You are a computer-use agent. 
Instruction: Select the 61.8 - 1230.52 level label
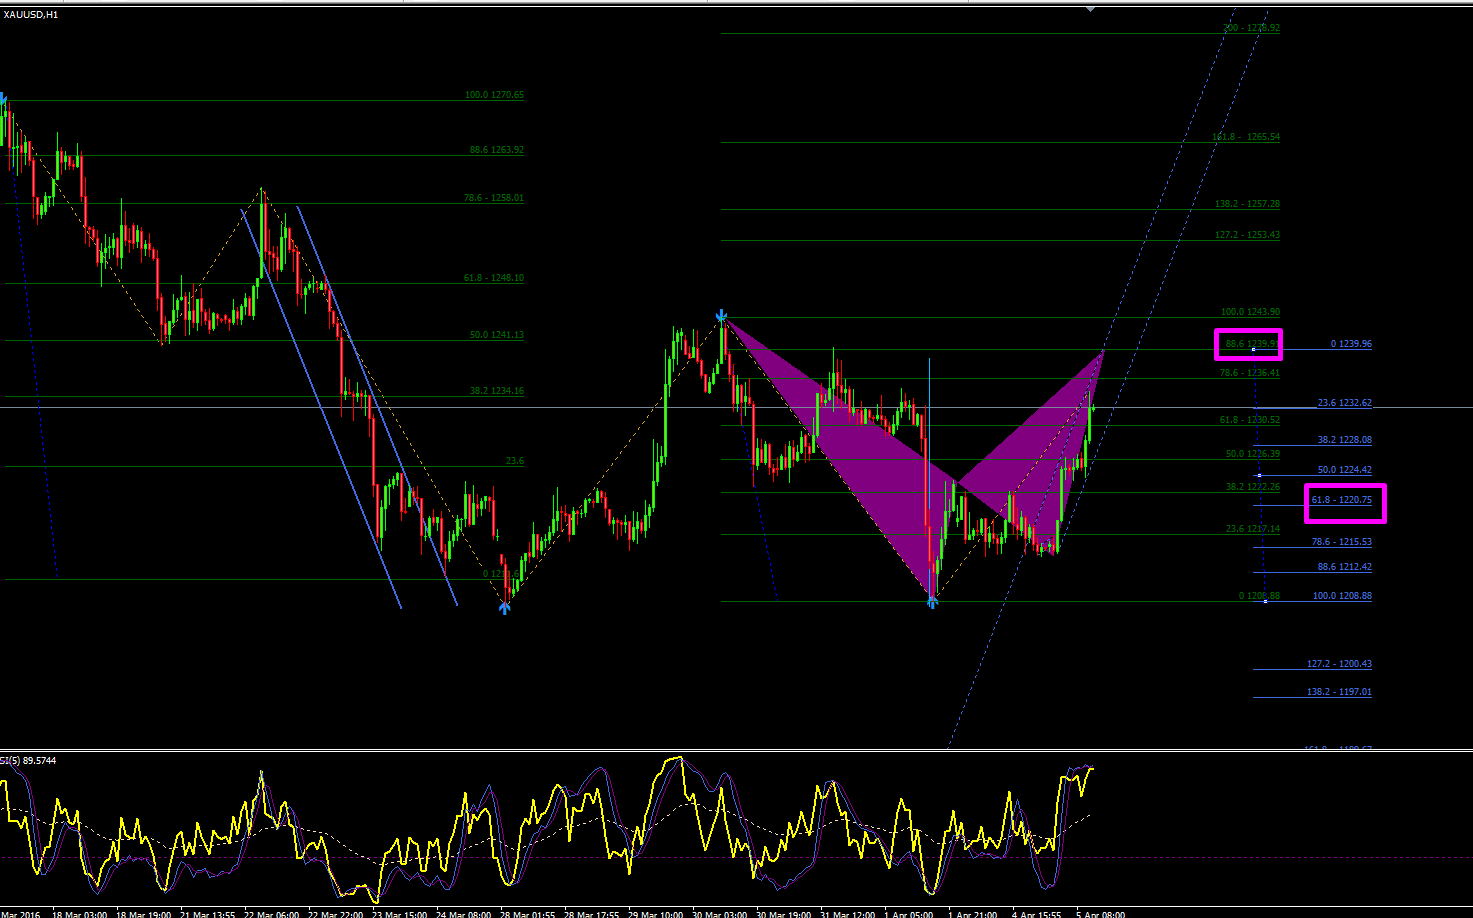pyautogui.click(x=1250, y=420)
